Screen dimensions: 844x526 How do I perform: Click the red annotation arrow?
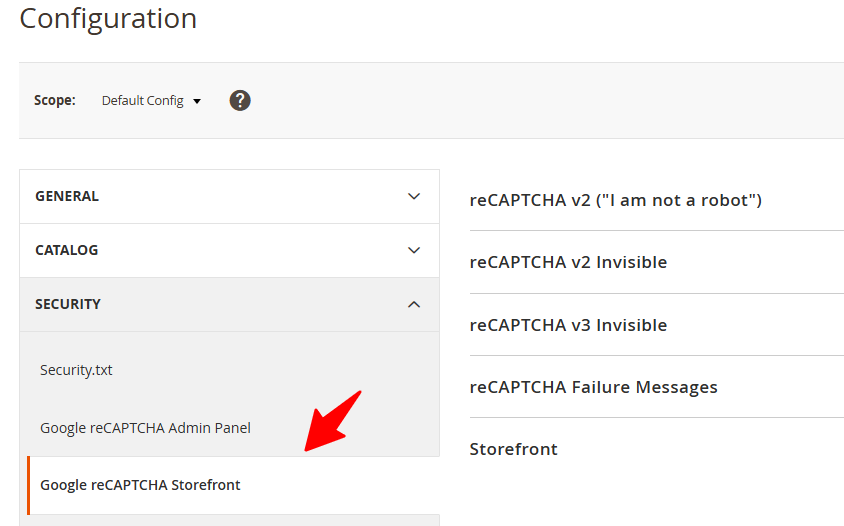332,421
